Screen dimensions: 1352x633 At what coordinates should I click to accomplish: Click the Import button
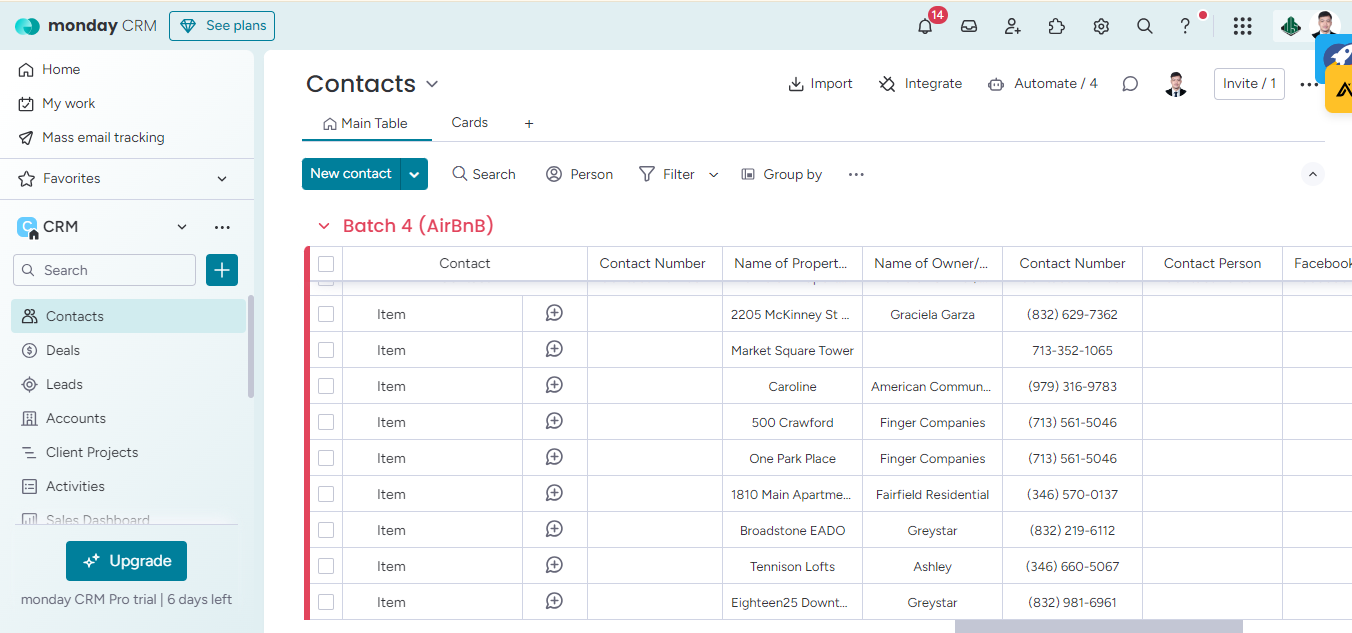coord(820,84)
